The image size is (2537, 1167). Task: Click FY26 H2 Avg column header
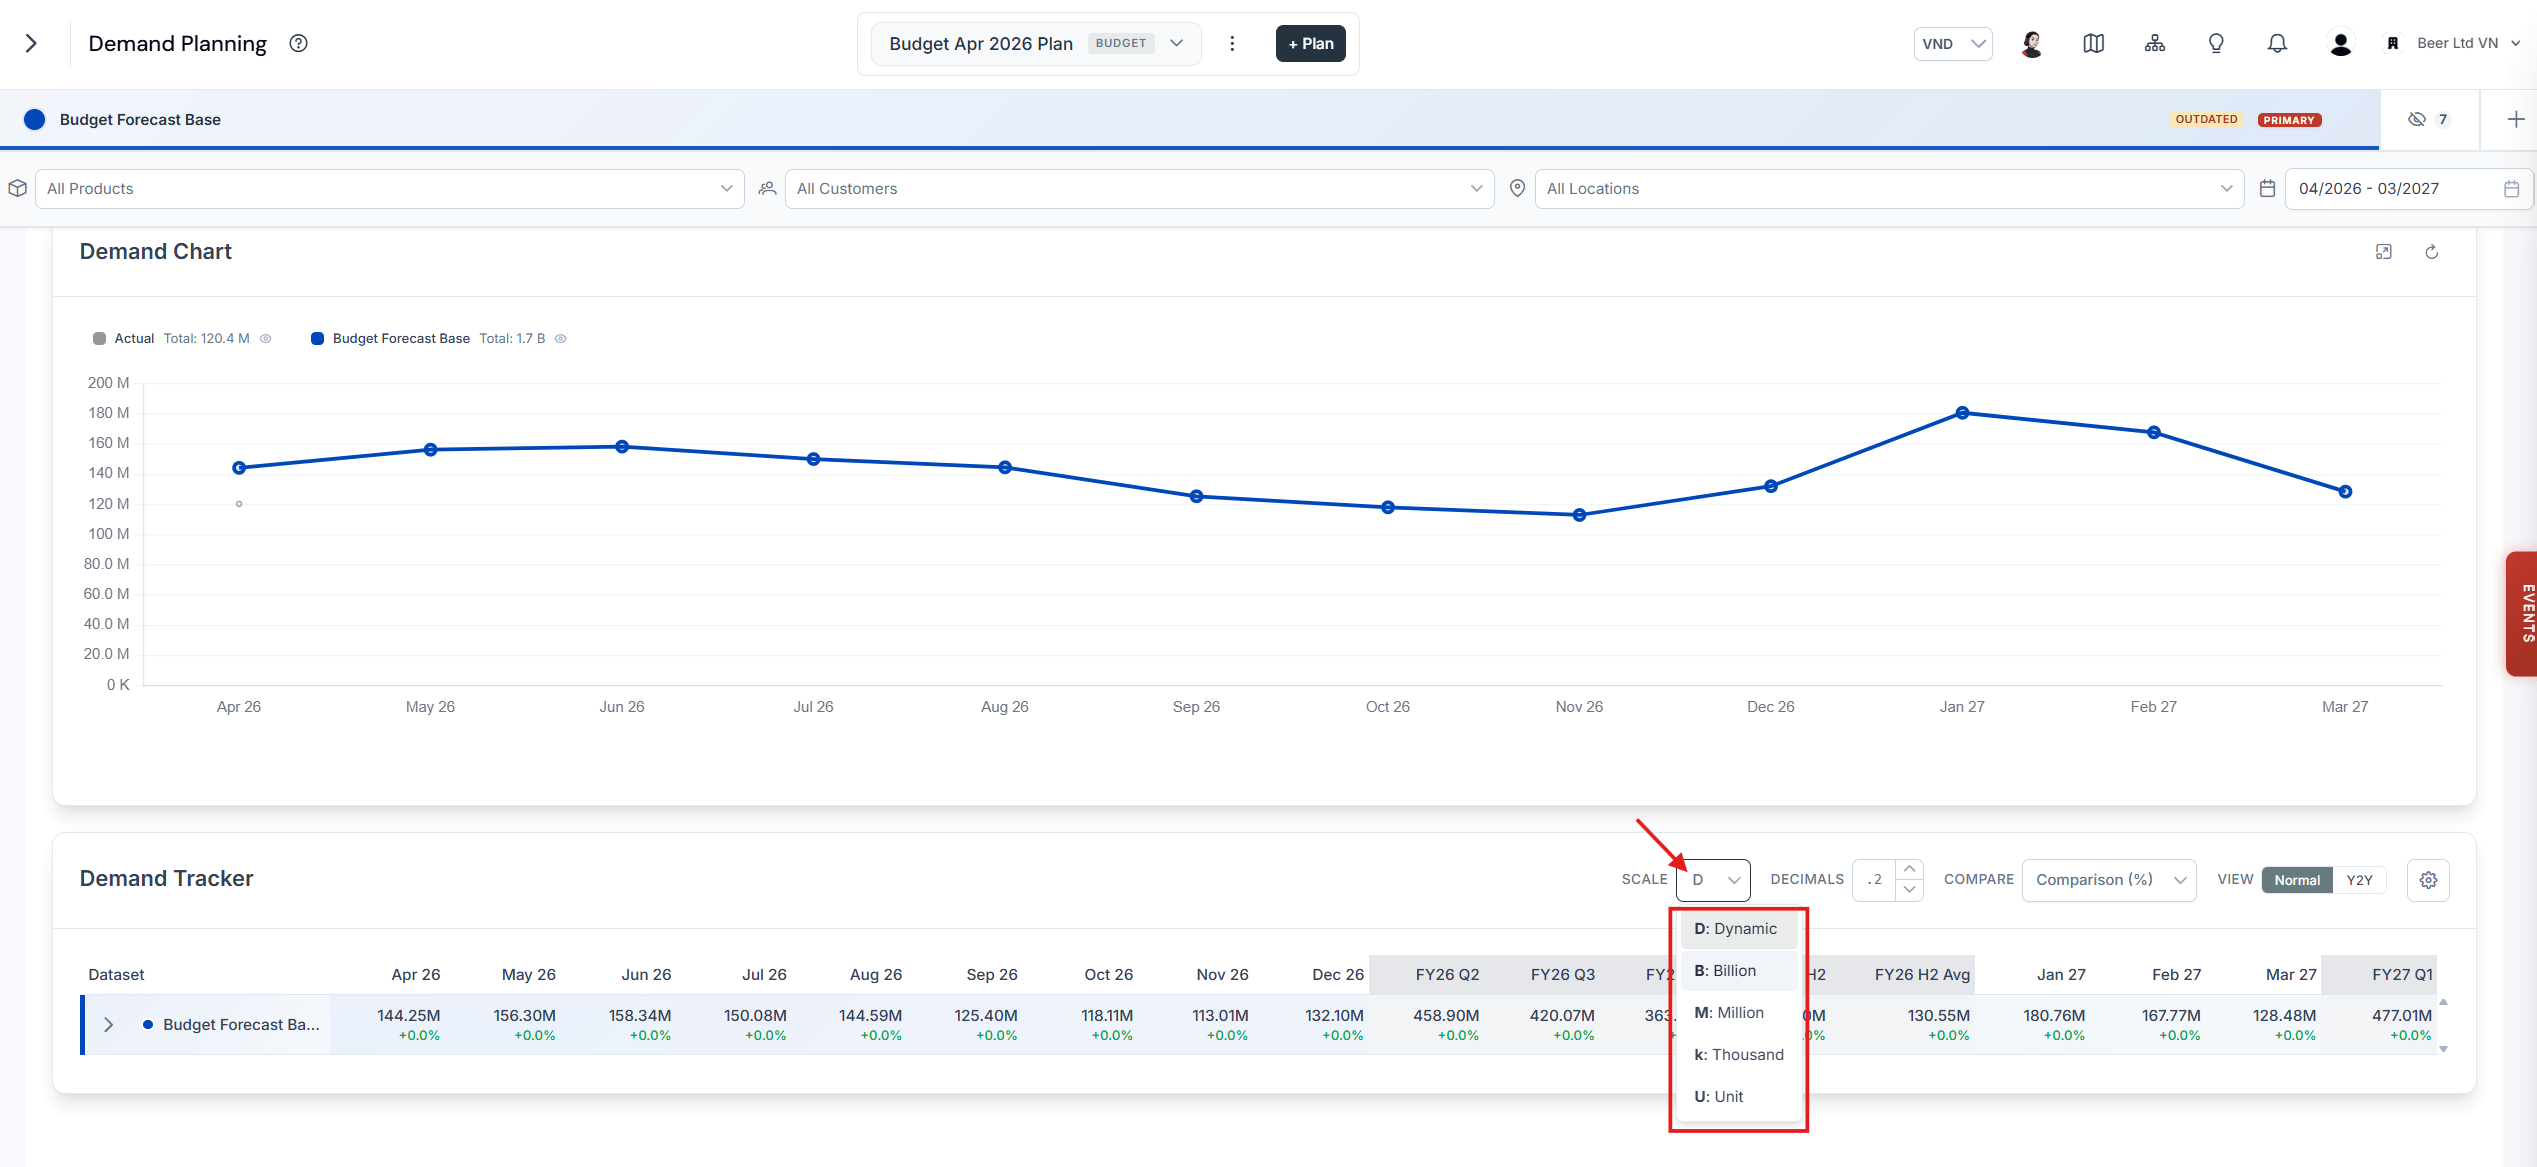tap(1922, 974)
